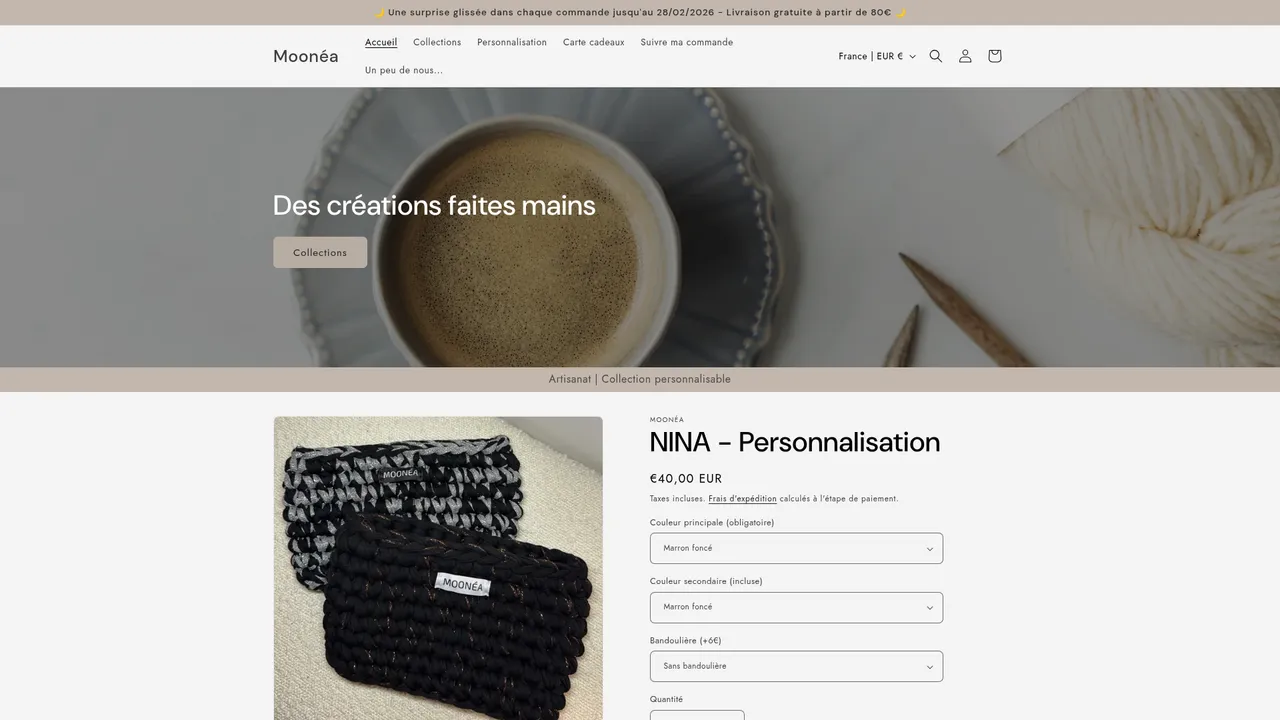Open the Un peu de nous... page
The image size is (1280, 720).
[404, 70]
